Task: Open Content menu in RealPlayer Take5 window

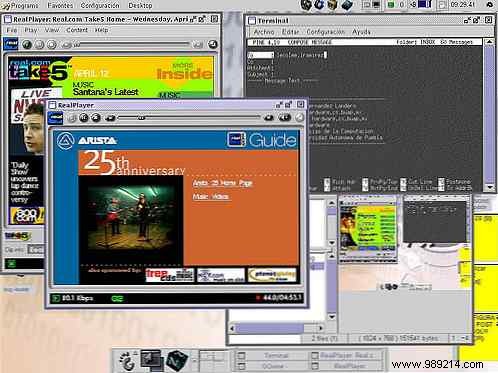Action: 77,30
